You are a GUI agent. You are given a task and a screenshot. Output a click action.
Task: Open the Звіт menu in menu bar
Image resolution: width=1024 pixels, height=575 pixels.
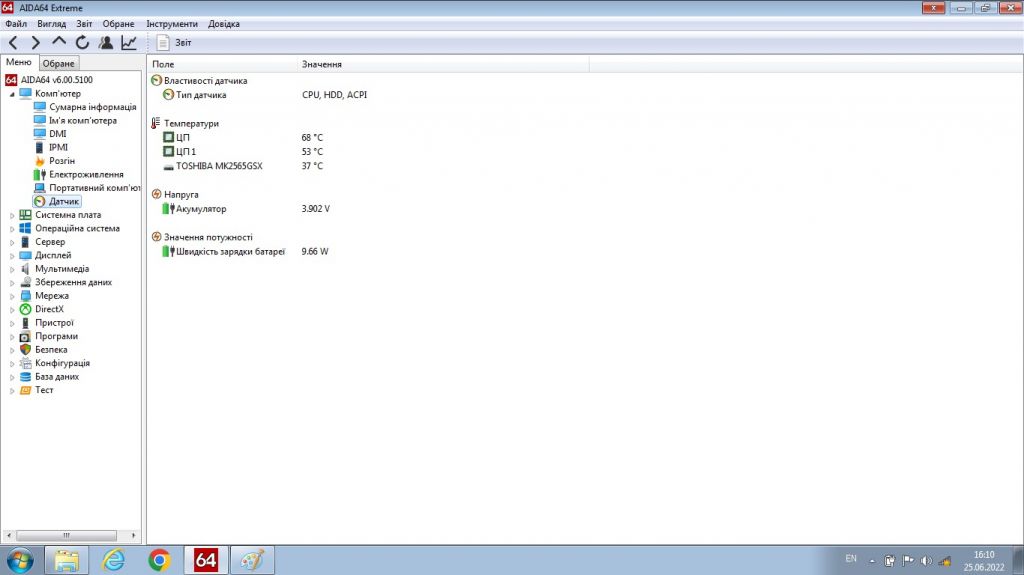click(84, 24)
